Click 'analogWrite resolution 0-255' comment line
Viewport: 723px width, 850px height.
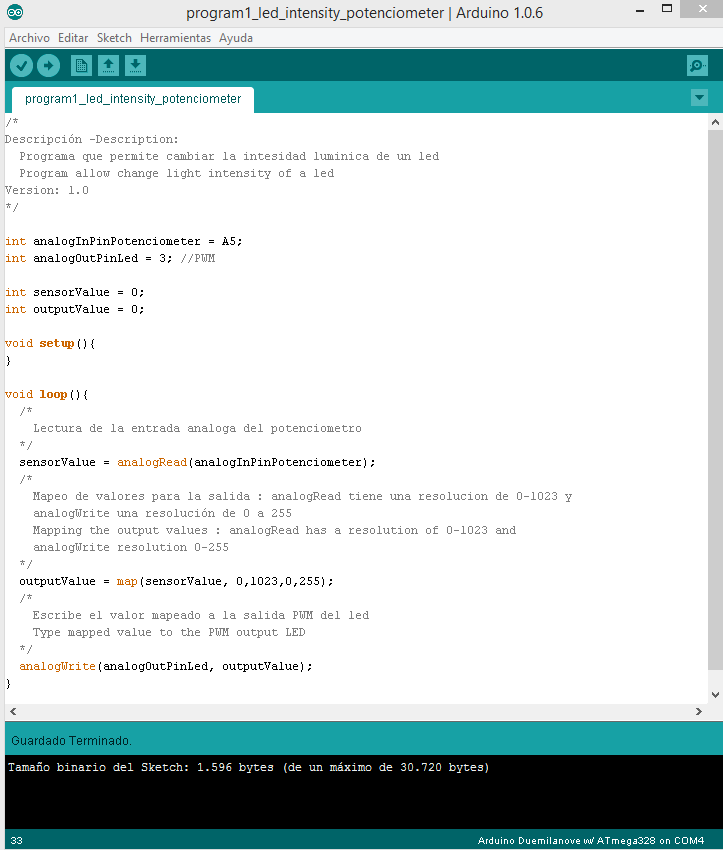click(x=131, y=548)
